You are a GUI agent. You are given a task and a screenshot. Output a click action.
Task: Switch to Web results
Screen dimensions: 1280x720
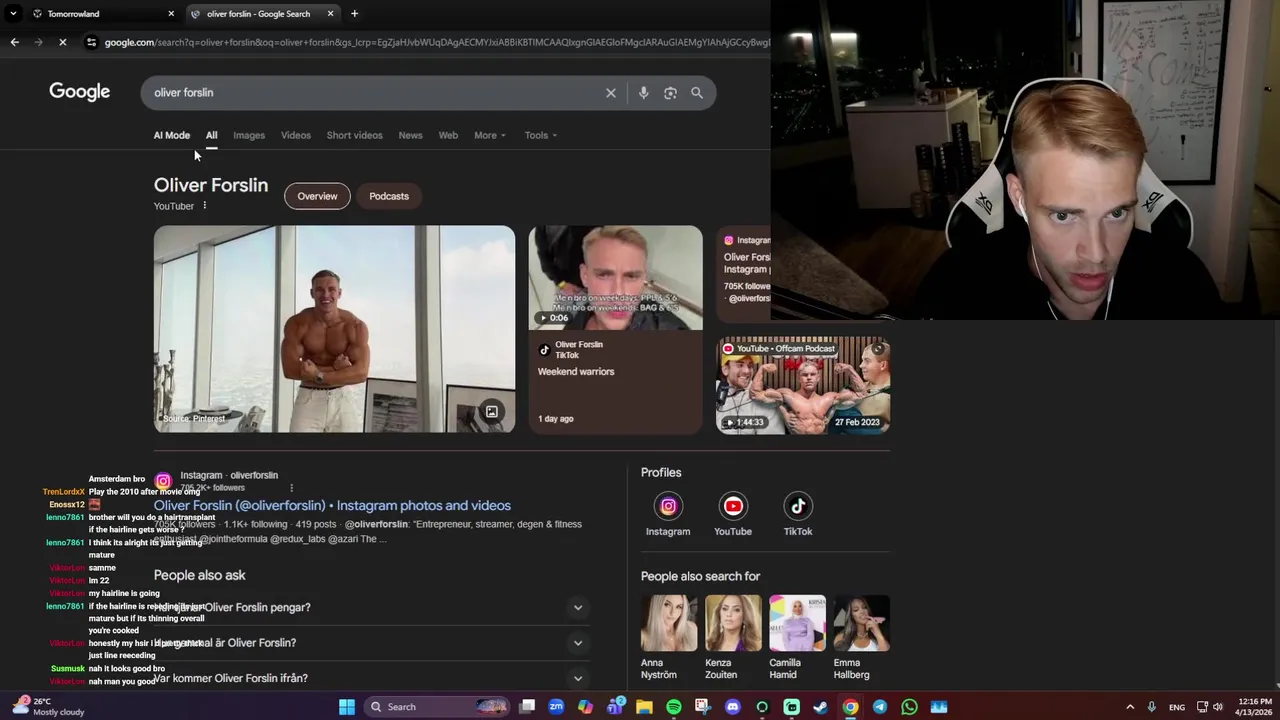pos(448,135)
